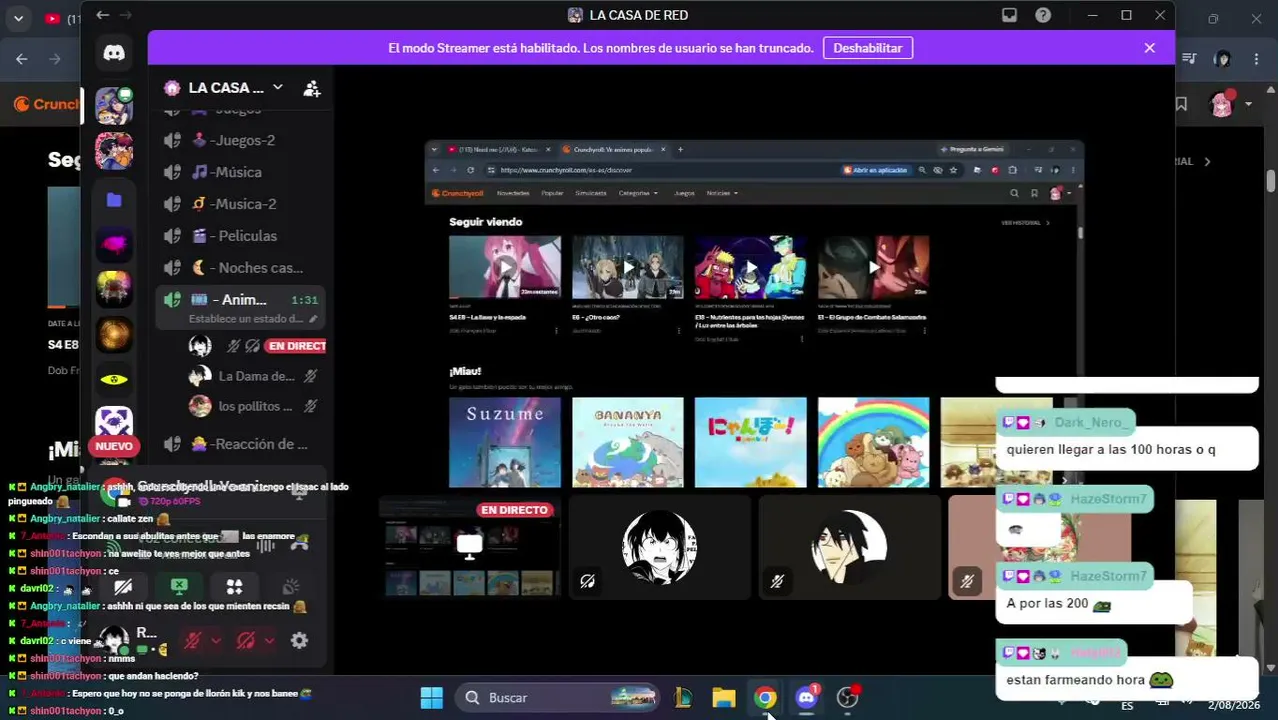Open the Windows Start menu

(x=431, y=697)
